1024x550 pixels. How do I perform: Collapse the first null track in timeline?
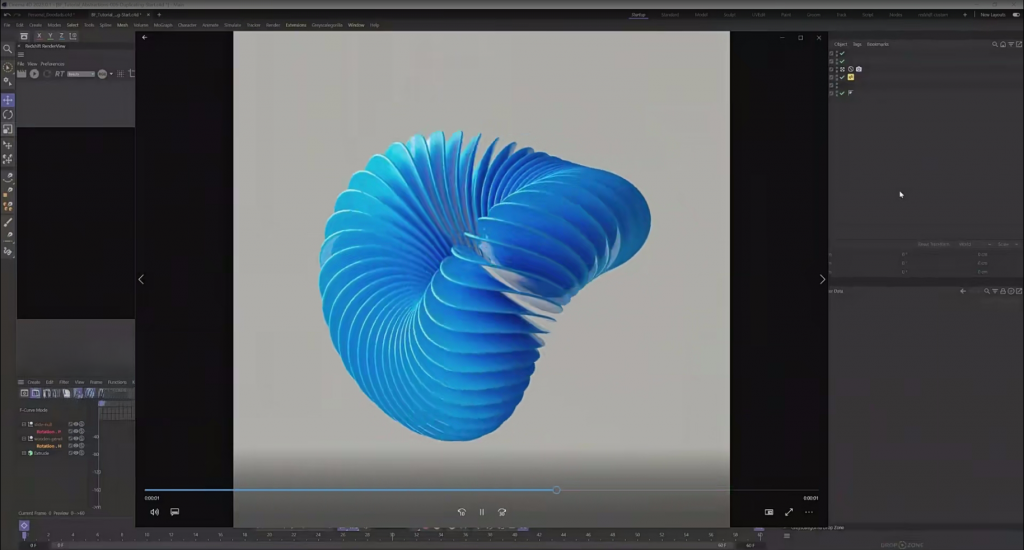pos(24,424)
